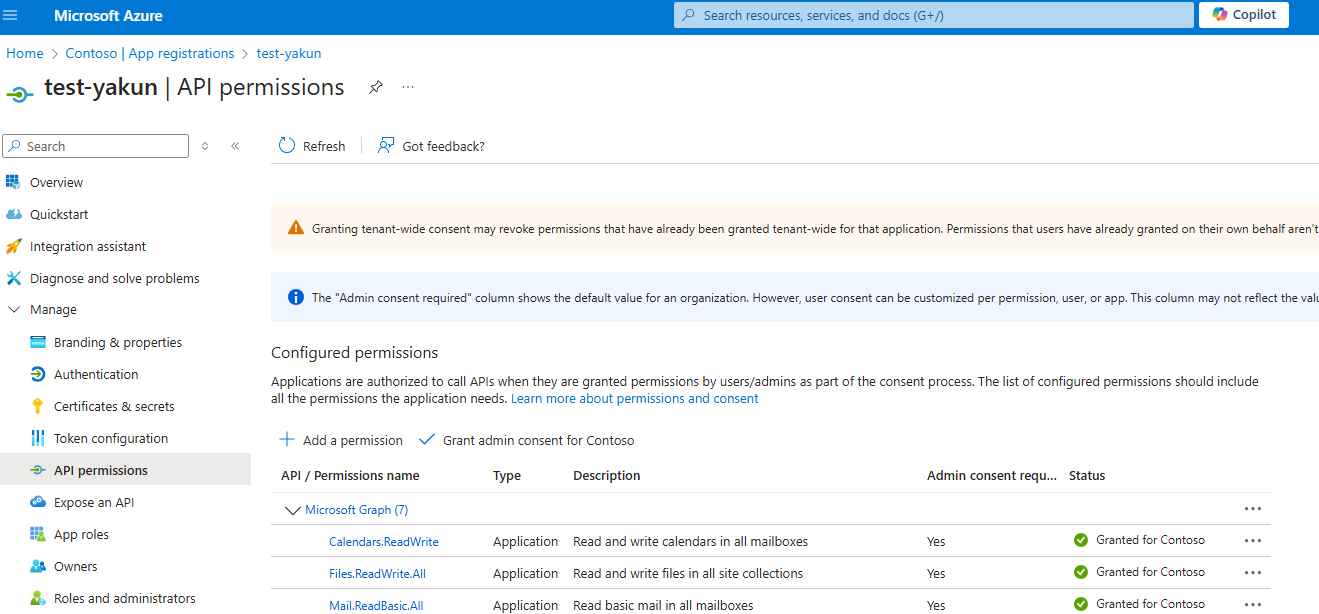The image size is (1319, 614).
Task: Click Add a permission
Action: coord(341,440)
